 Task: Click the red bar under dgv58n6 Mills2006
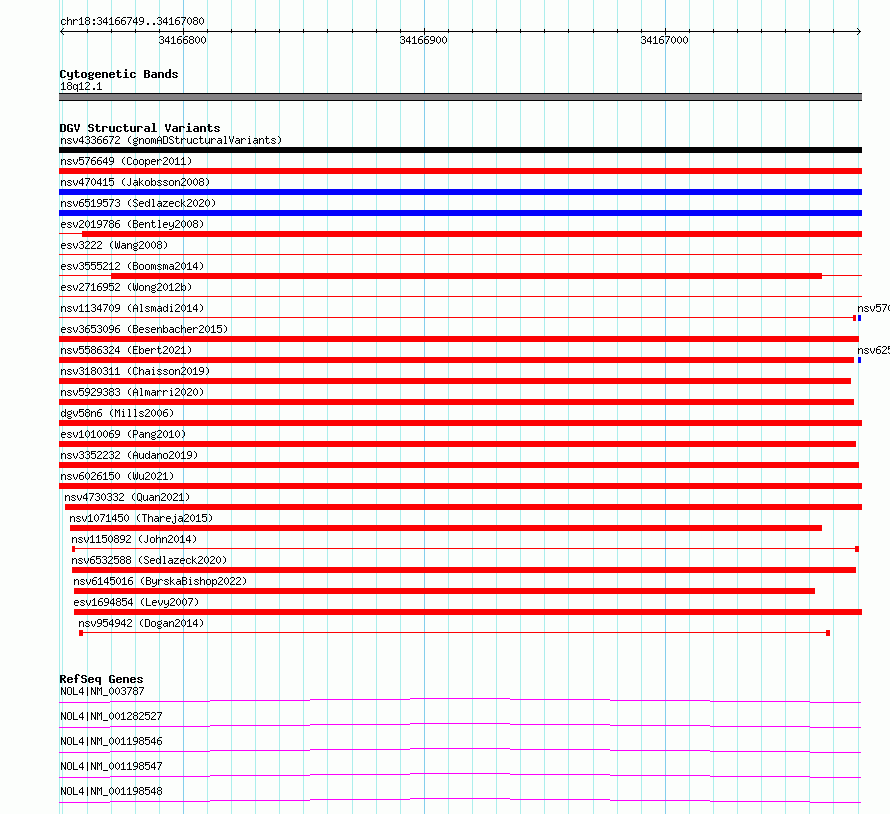pos(460,423)
